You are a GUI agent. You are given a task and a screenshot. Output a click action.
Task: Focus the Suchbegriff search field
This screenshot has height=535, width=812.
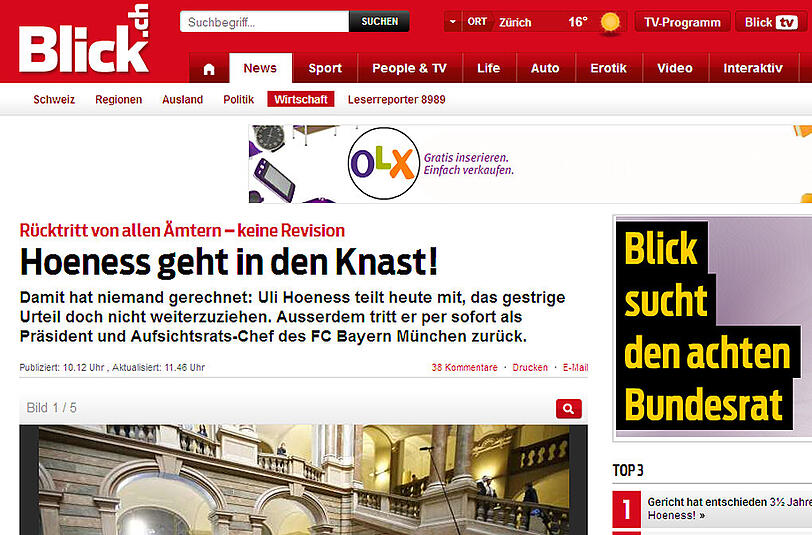click(x=265, y=22)
